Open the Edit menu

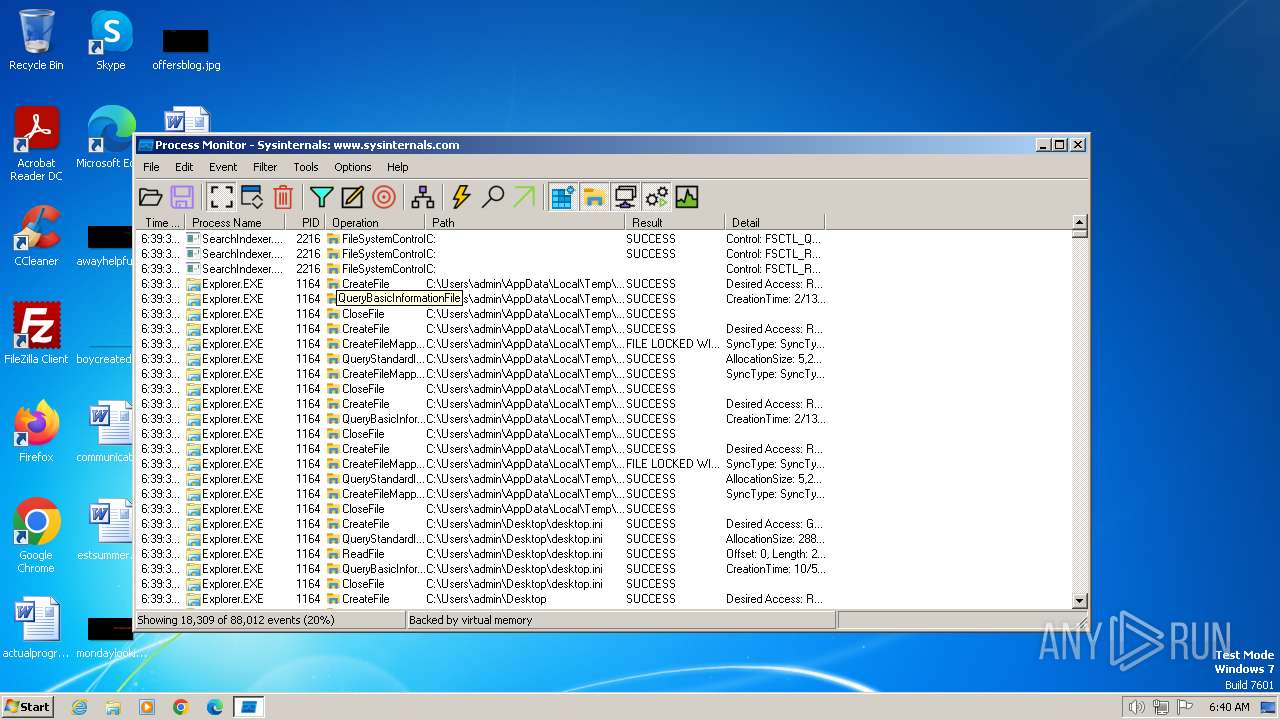tap(184, 167)
